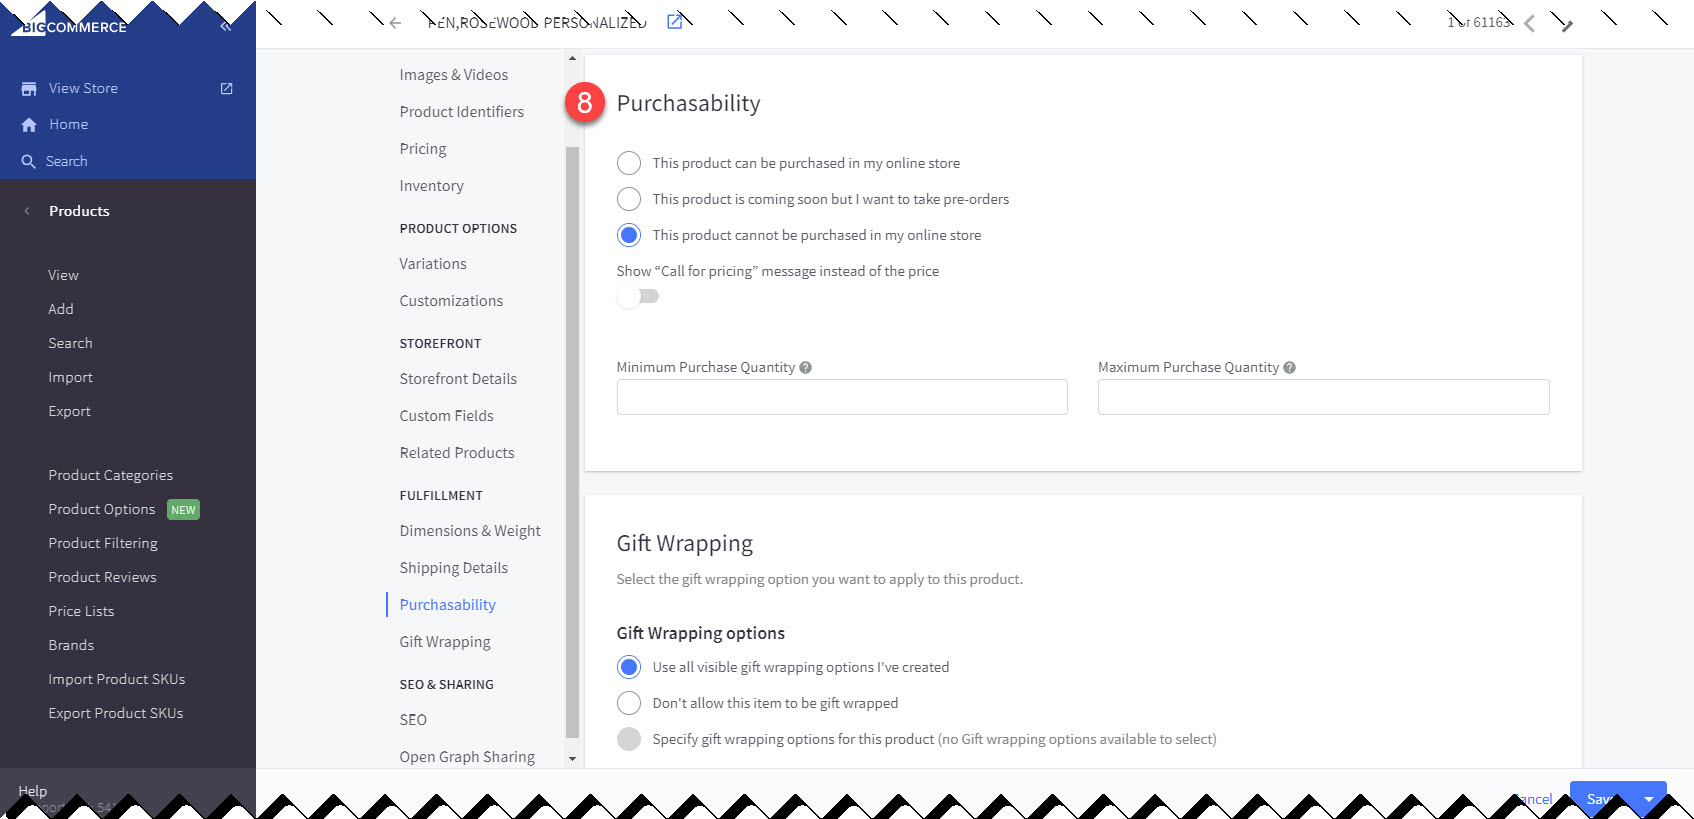Viewport: 1694px width, 819px height.
Task: Open product in storefront via external-link icon
Action: [675, 21]
